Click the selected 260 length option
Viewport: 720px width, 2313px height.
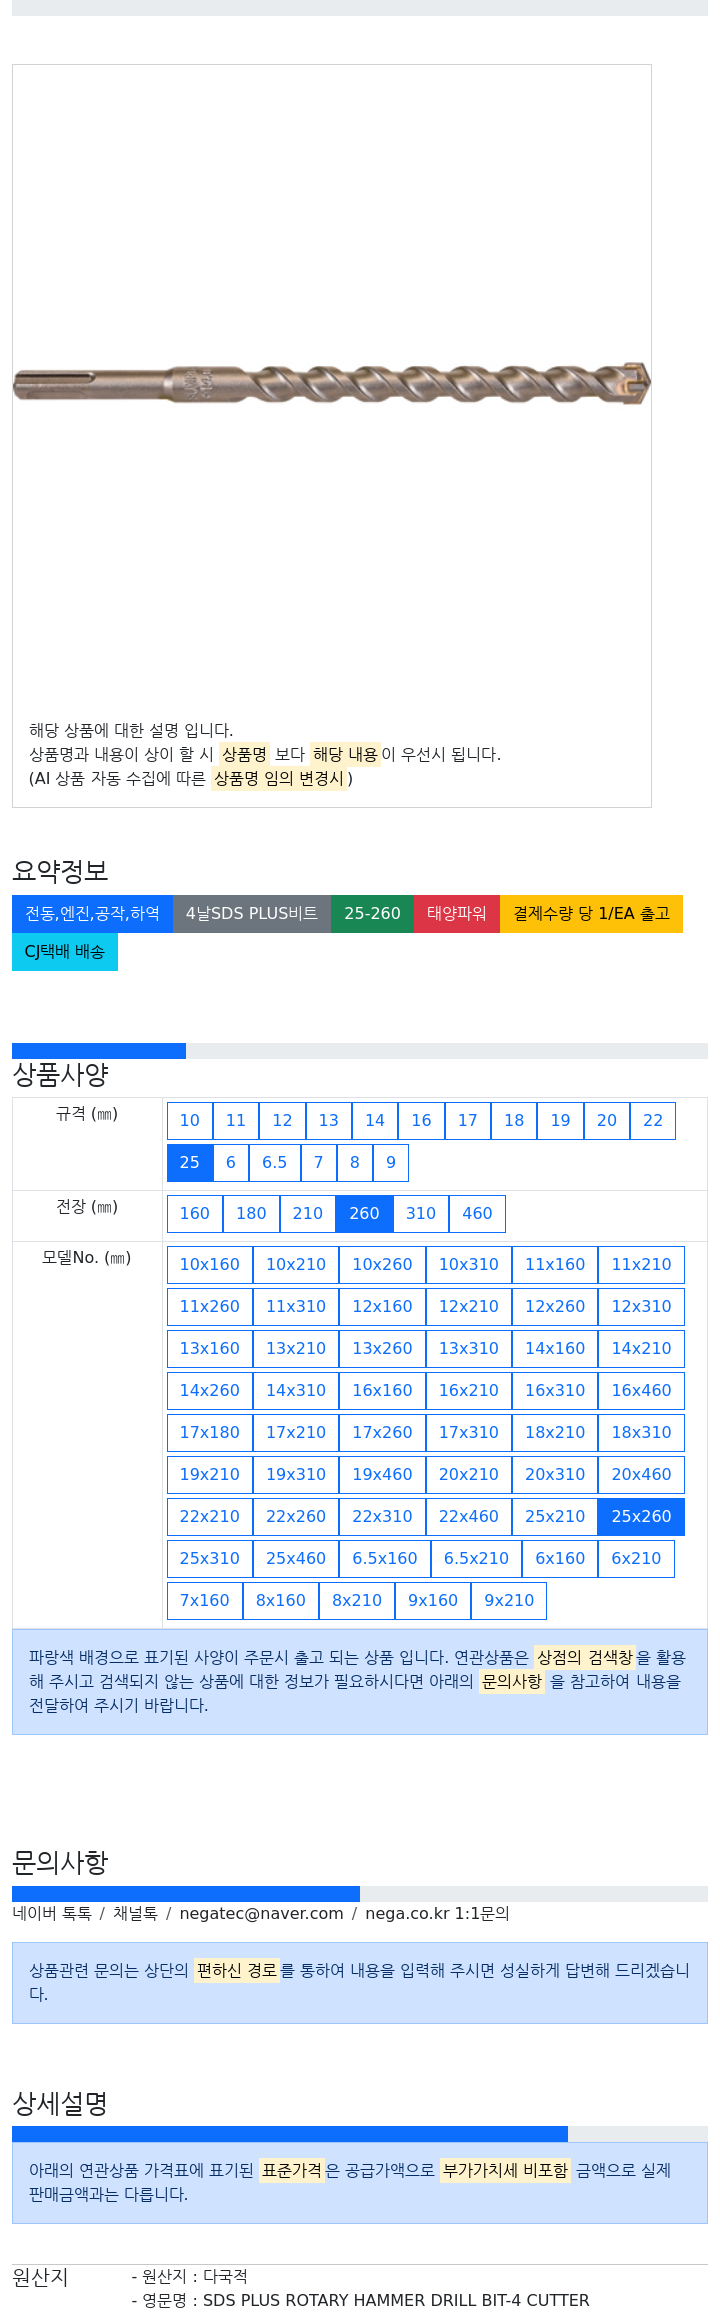click(x=364, y=1213)
